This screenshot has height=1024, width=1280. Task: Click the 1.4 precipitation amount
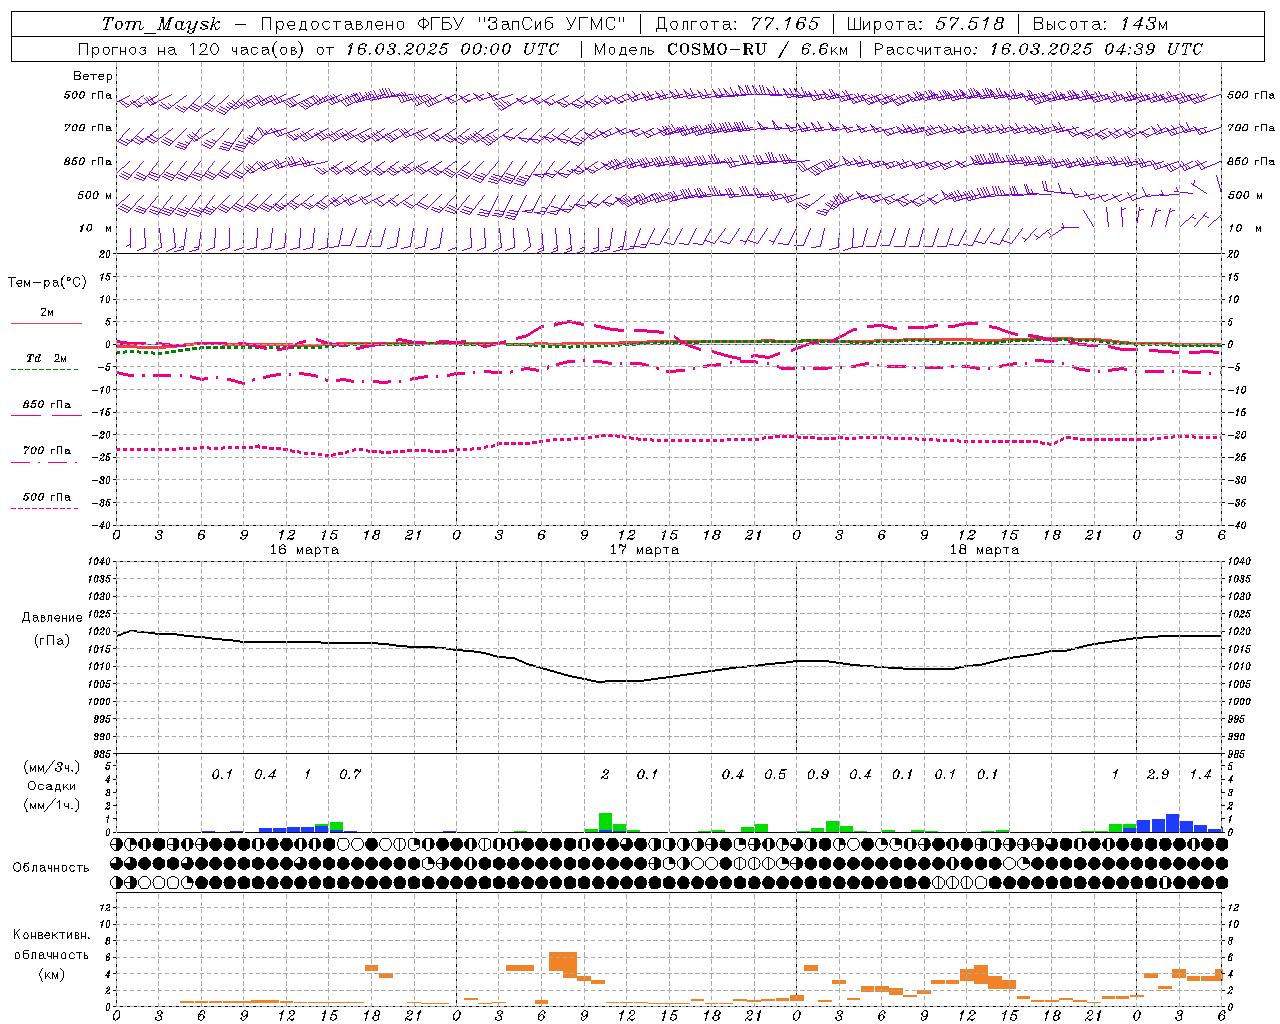(x=1200, y=775)
